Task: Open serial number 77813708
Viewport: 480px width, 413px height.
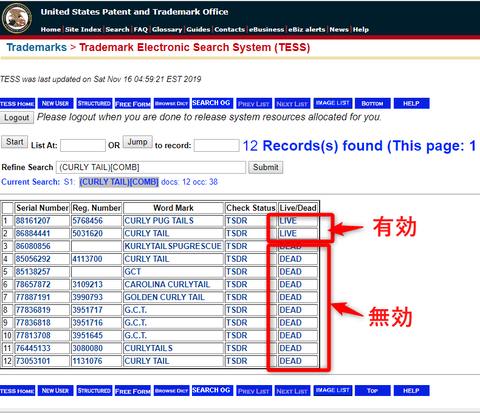Action: click(33, 335)
